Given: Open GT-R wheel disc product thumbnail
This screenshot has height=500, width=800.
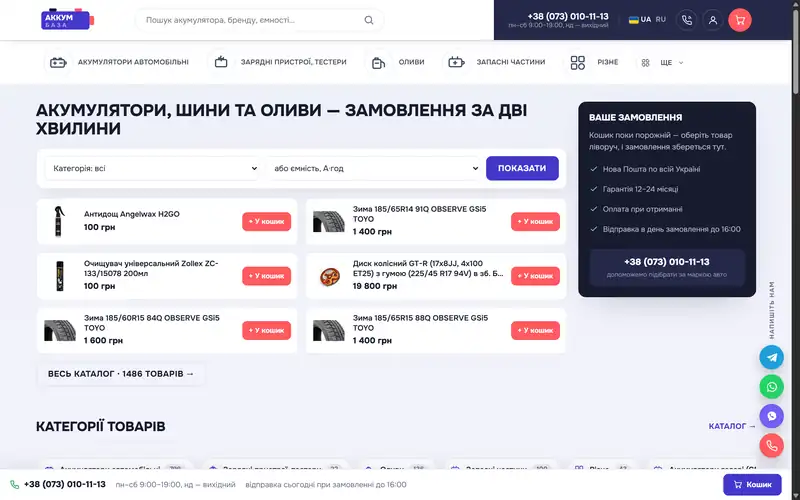Looking at the screenshot, I should coord(330,276).
